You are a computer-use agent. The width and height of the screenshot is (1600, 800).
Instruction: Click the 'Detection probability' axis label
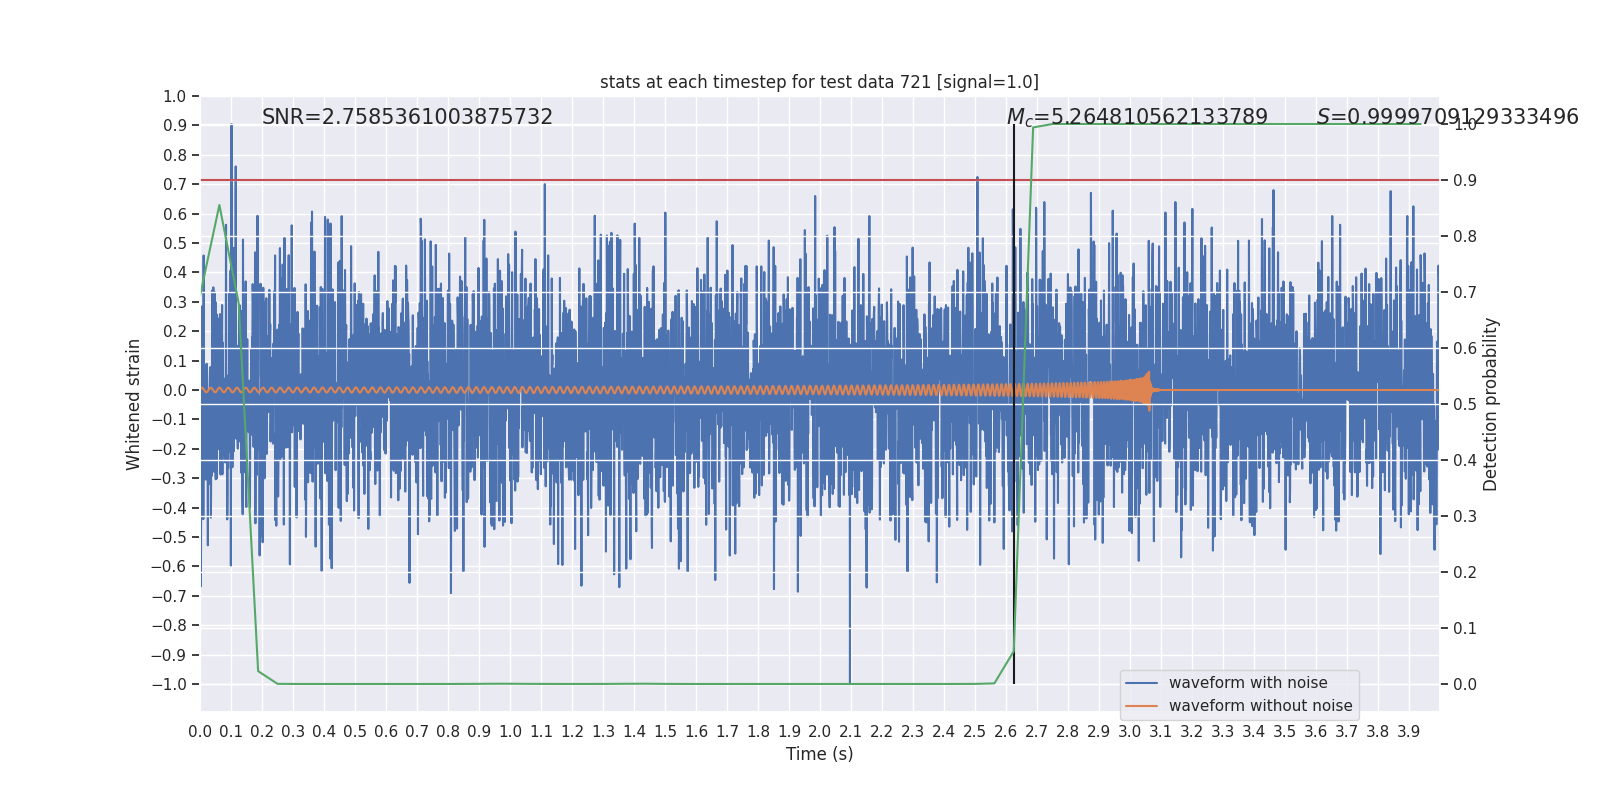pos(1491,404)
